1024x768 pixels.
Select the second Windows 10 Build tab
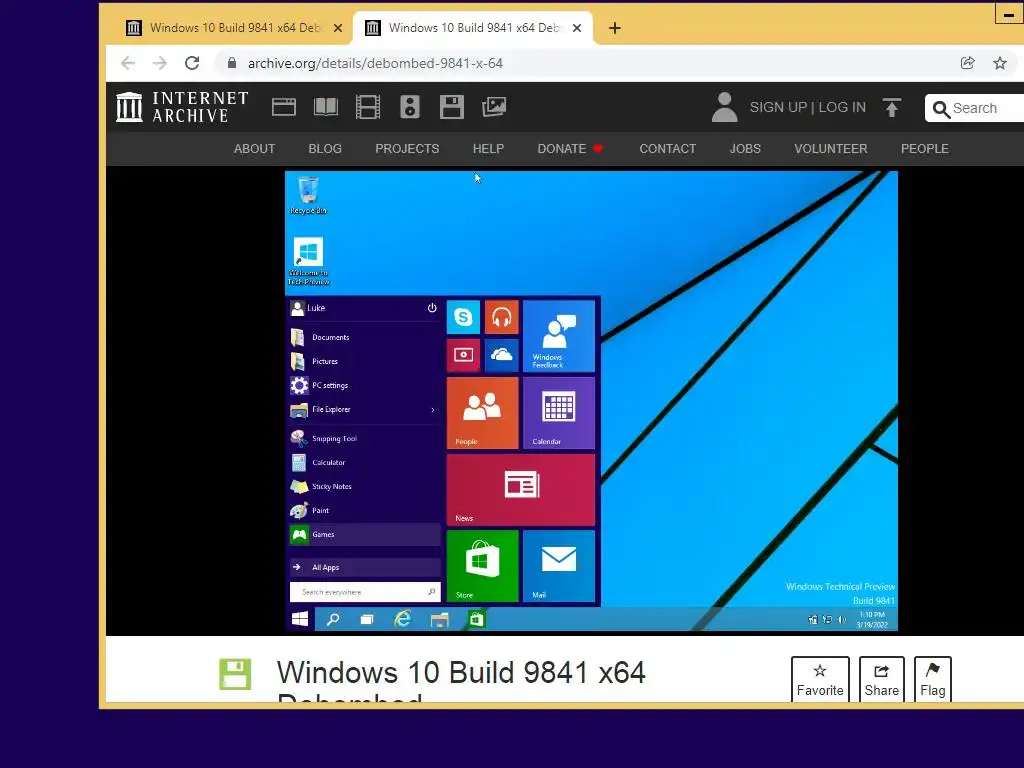[473, 28]
